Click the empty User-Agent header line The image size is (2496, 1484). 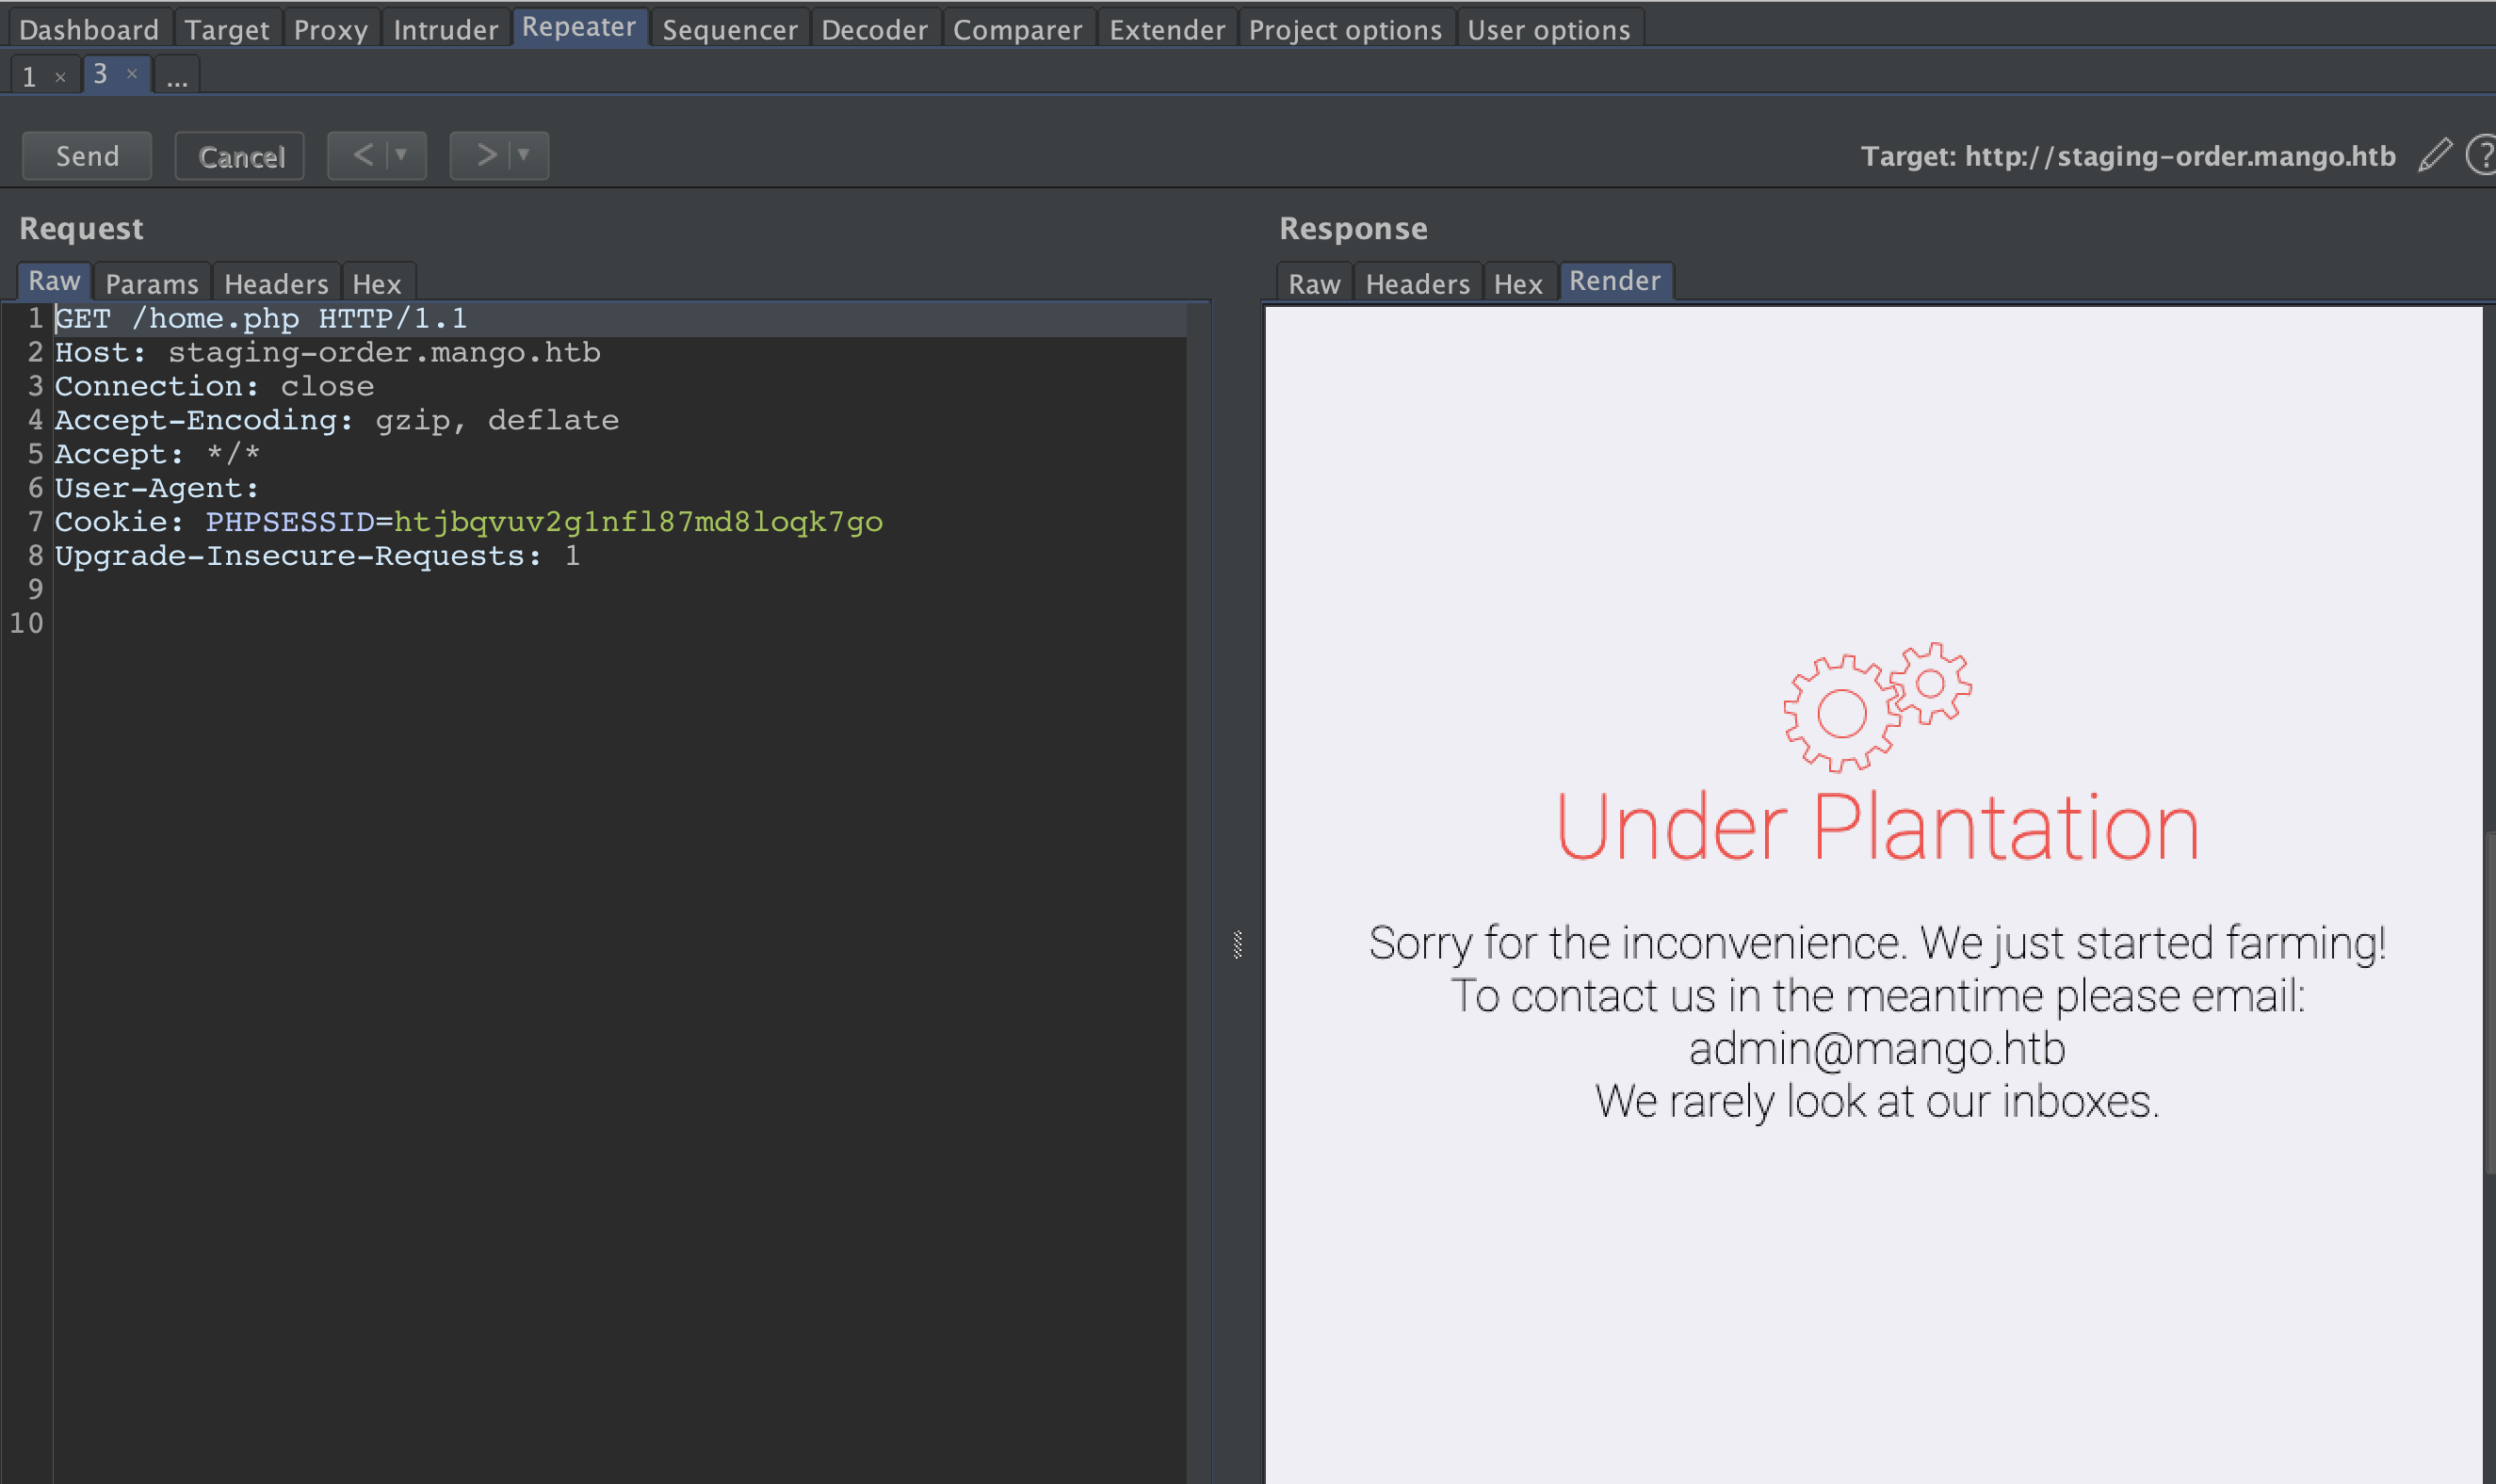click(x=157, y=489)
